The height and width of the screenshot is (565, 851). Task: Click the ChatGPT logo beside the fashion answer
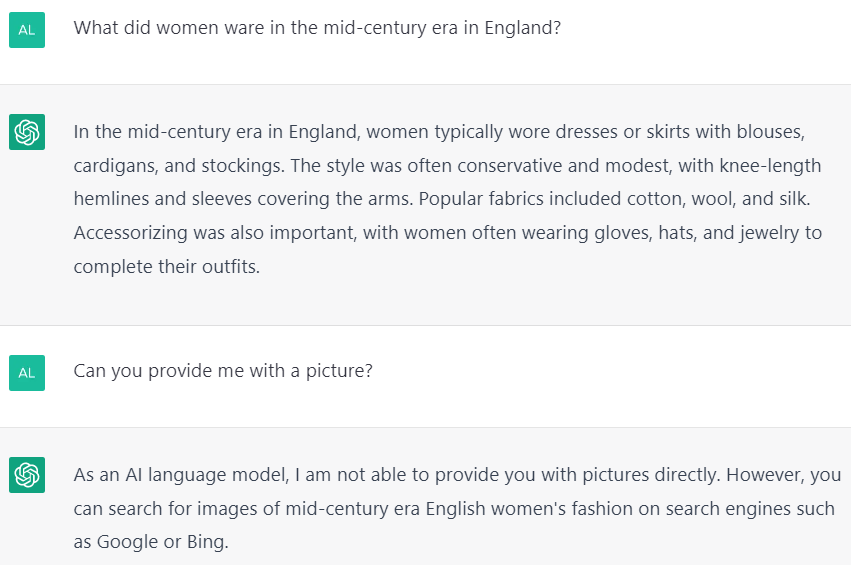coord(27,132)
